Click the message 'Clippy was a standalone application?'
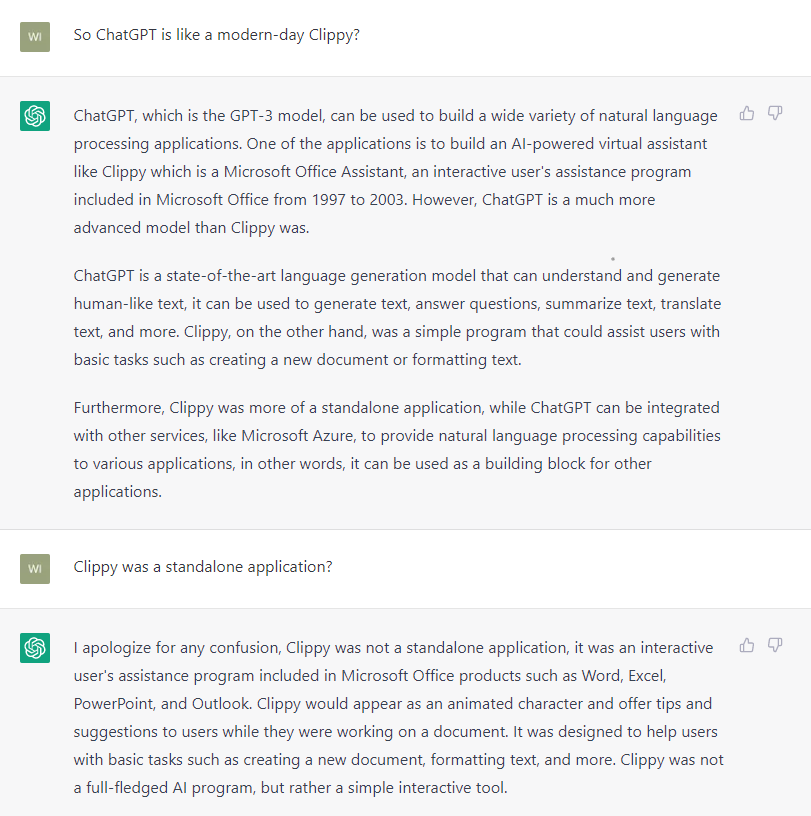 click(x=203, y=567)
